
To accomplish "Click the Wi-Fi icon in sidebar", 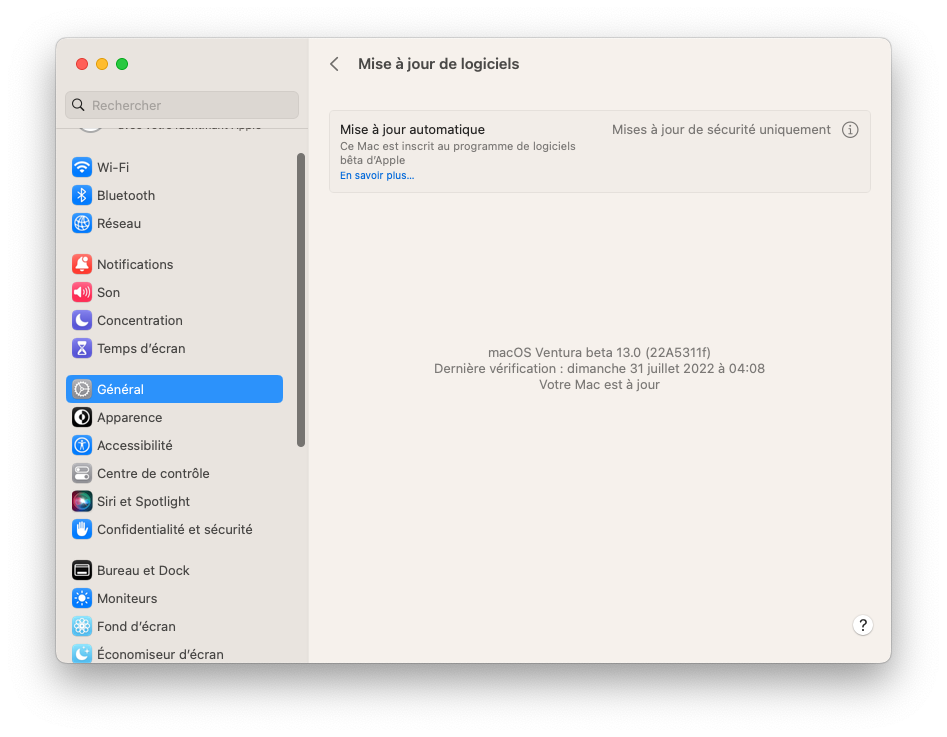I will click(82, 167).
